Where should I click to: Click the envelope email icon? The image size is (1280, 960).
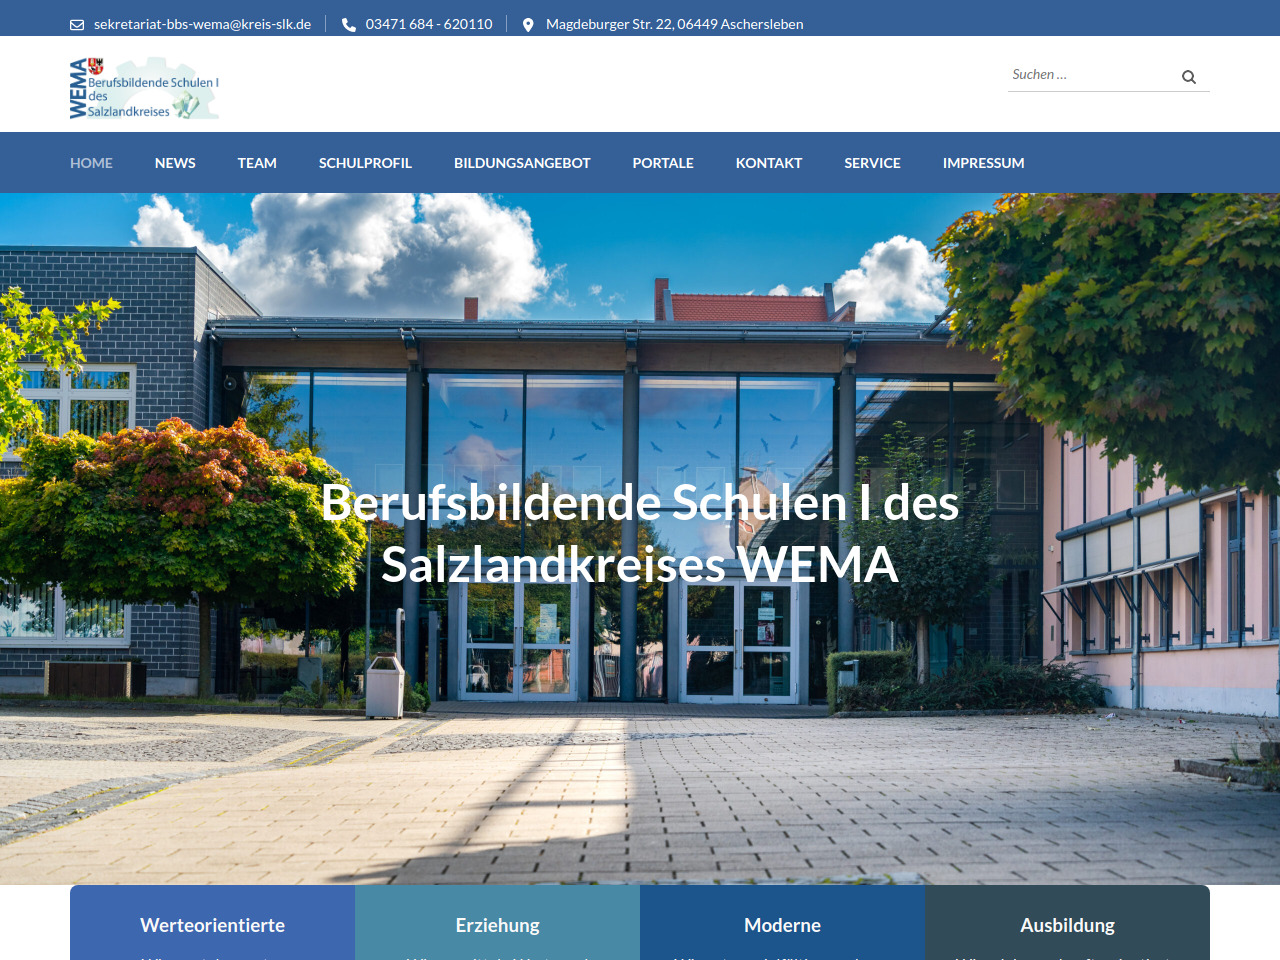pyautogui.click(x=77, y=25)
